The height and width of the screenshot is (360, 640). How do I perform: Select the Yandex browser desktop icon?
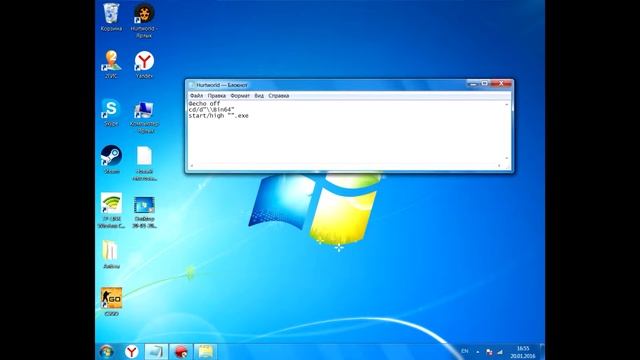144,64
